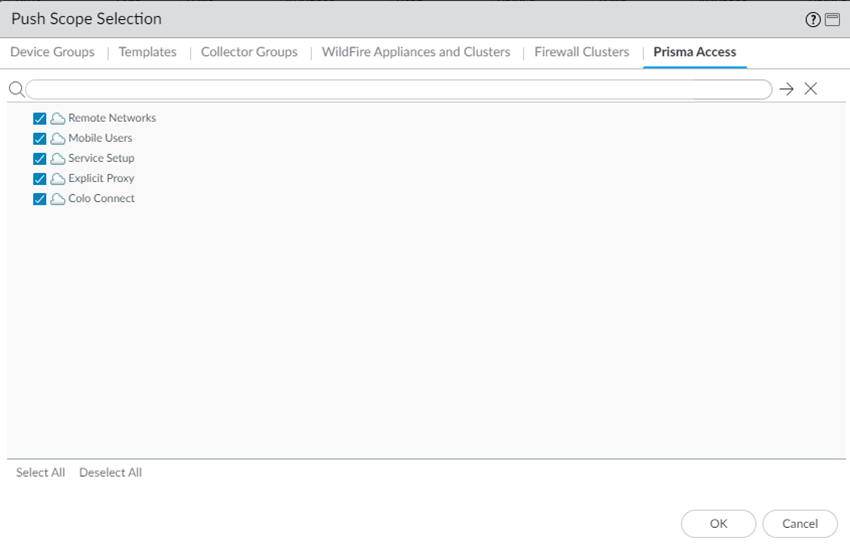
Task: Go to the Collector Groups tab
Action: 249,52
